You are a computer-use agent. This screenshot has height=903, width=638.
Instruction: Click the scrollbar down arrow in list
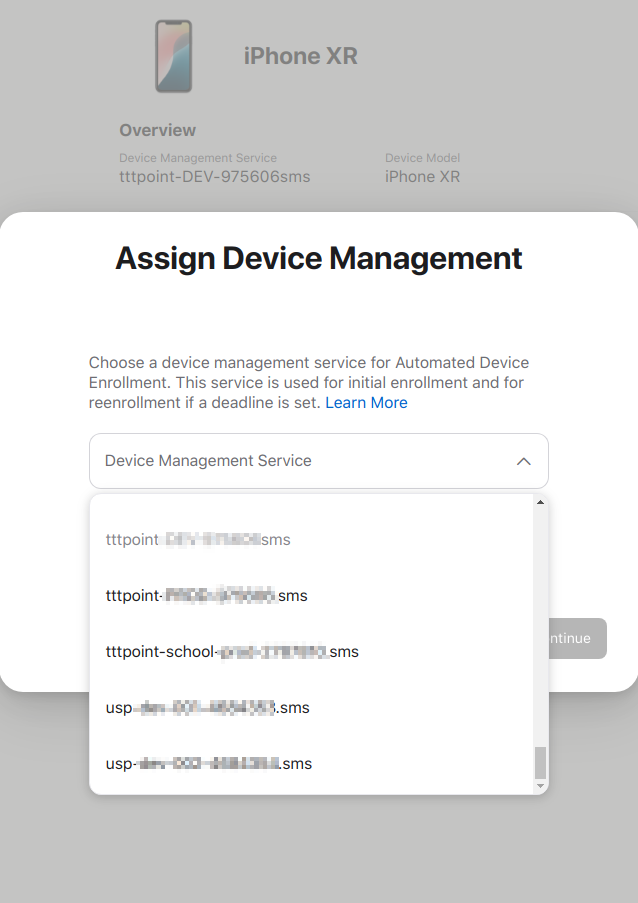click(x=541, y=786)
